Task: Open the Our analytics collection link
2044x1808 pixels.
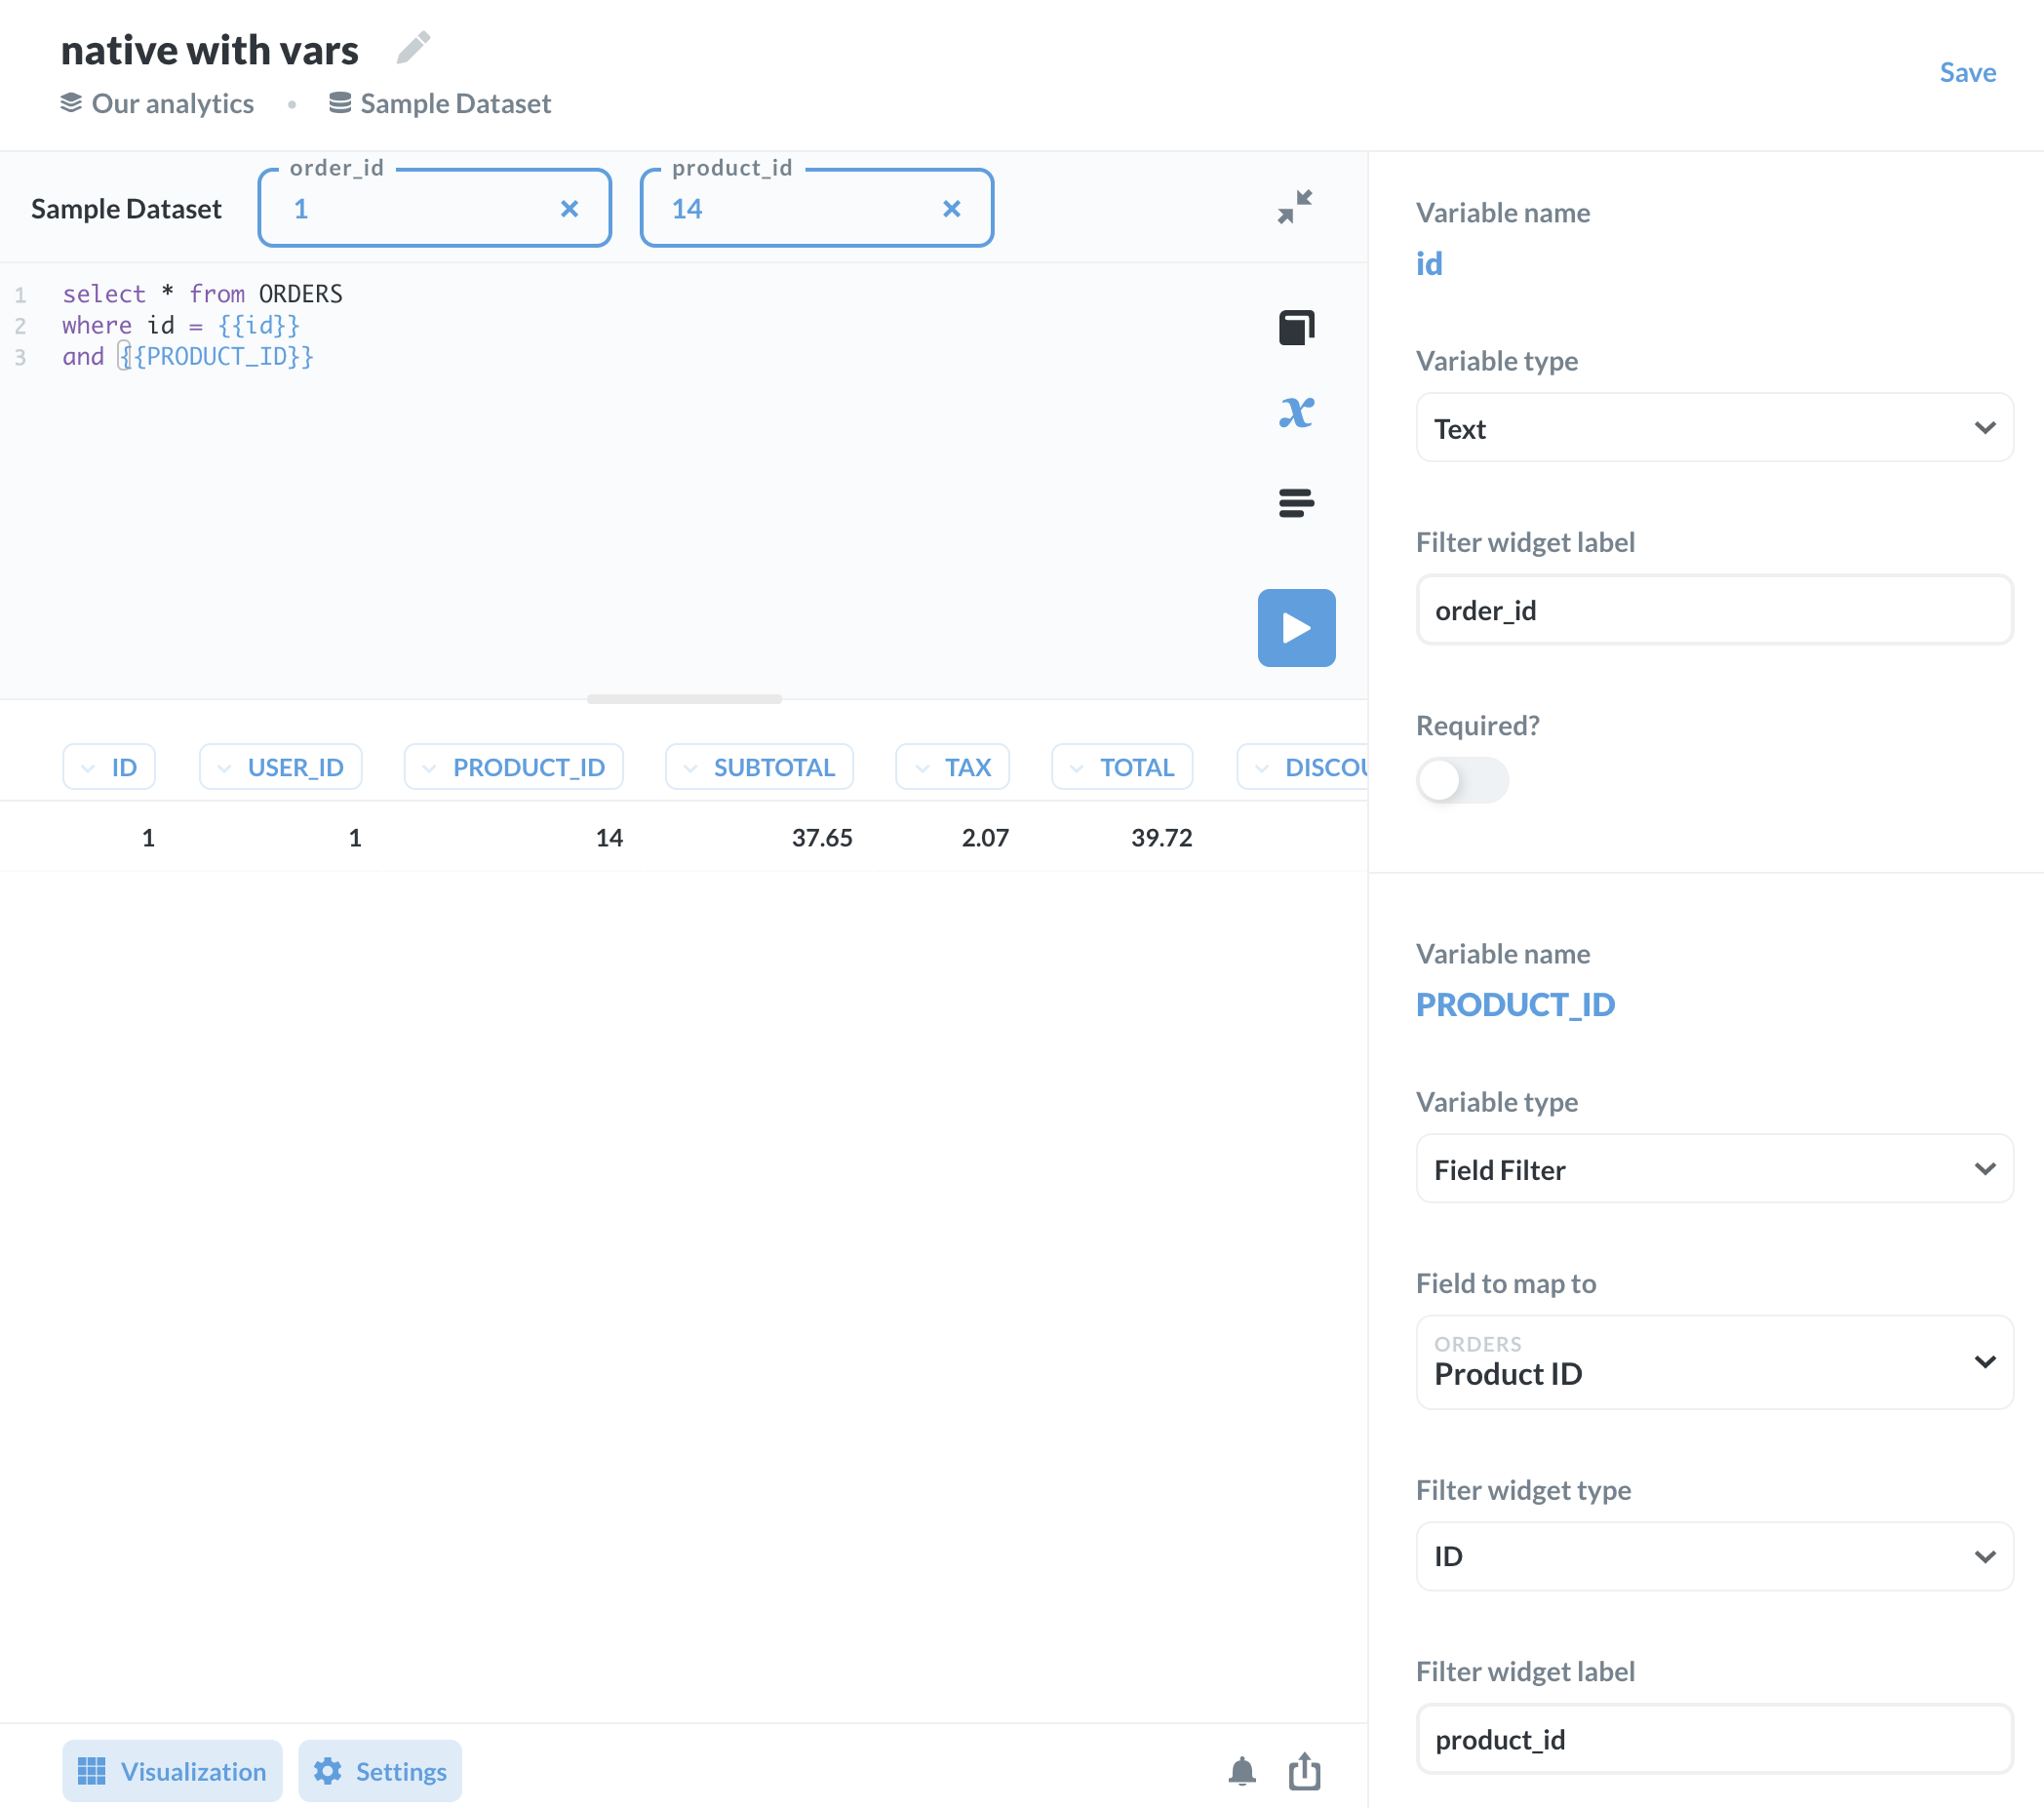Action: coord(172,104)
